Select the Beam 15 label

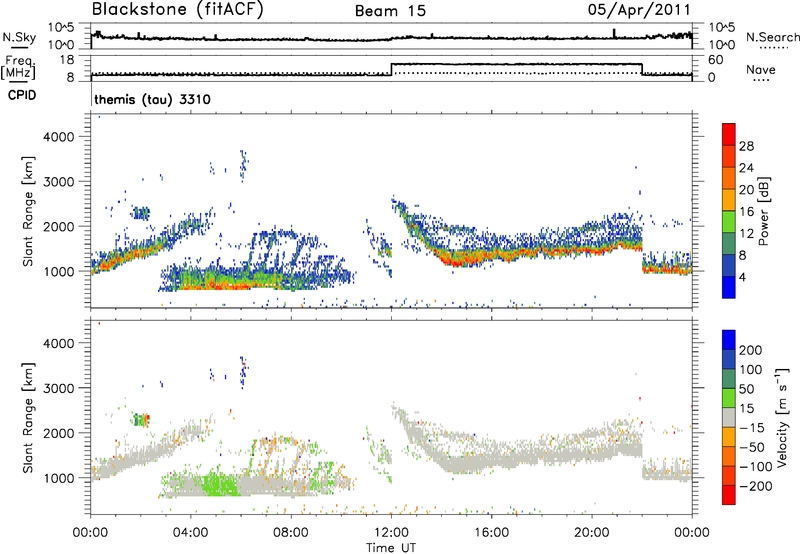click(390, 11)
